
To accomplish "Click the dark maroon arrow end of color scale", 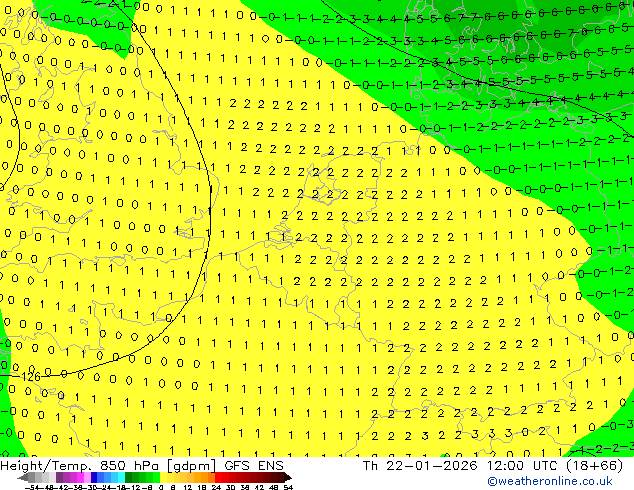I will click(x=288, y=478).
